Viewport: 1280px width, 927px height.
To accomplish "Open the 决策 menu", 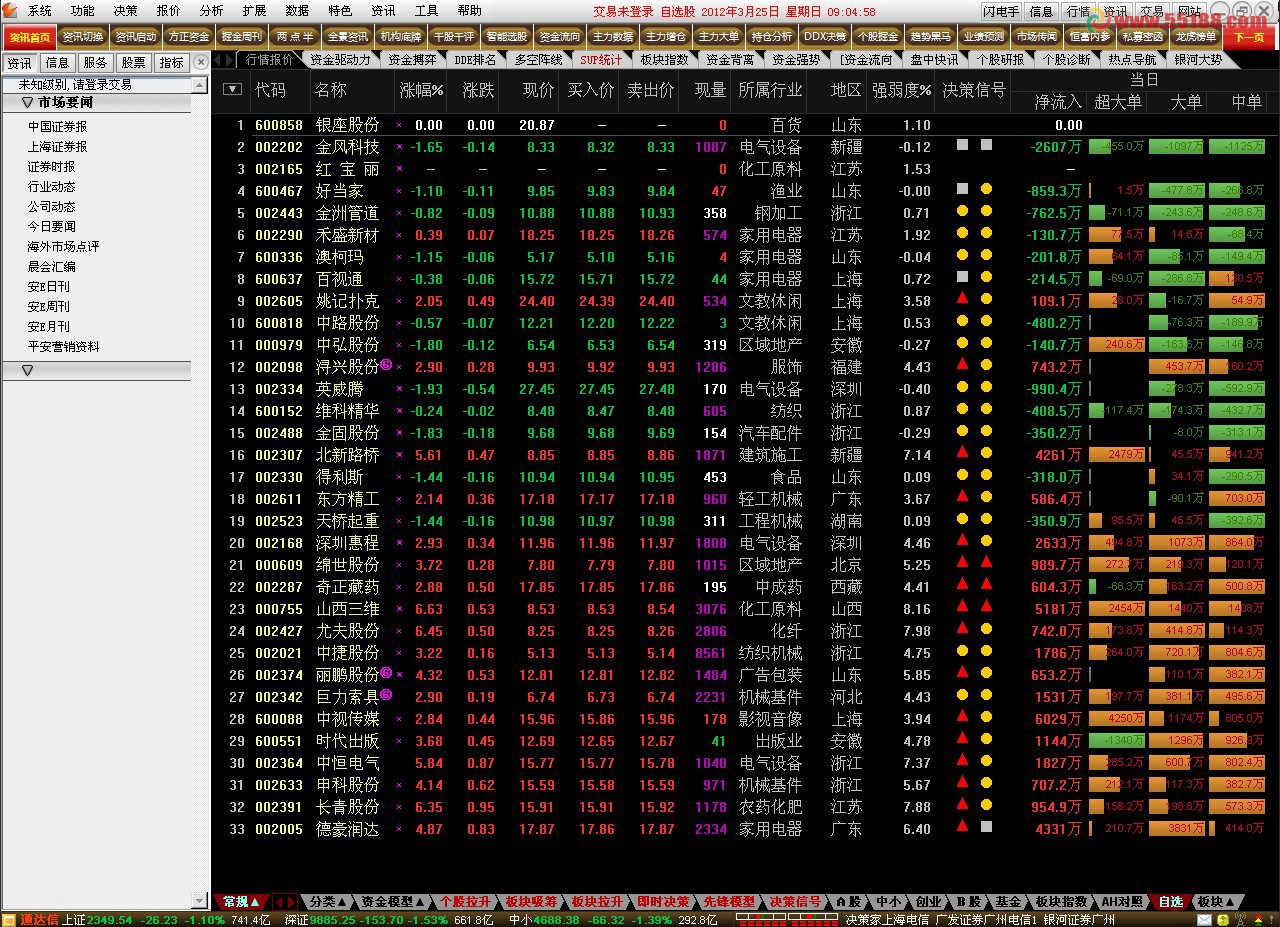I will pos(126,11).
